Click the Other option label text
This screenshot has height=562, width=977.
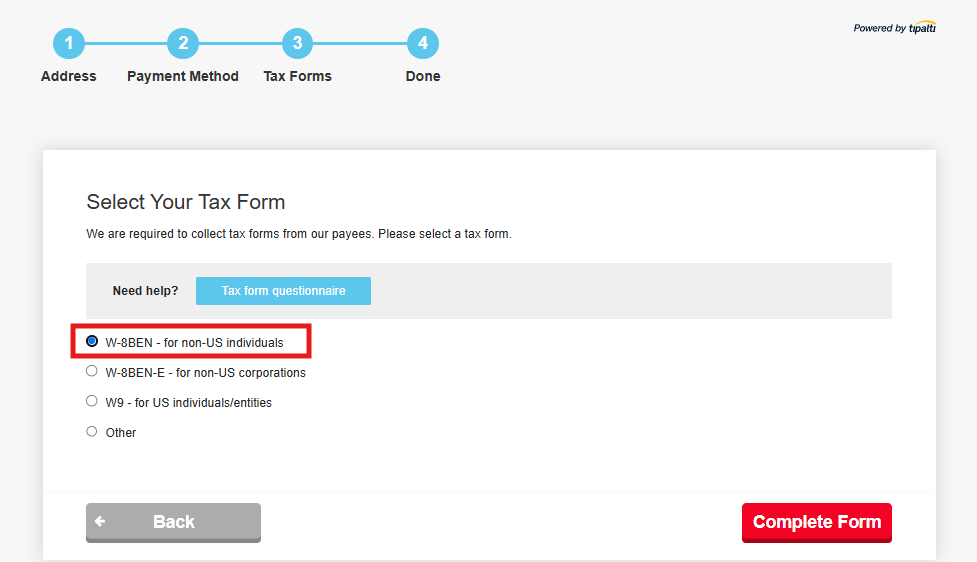(121, 432)
